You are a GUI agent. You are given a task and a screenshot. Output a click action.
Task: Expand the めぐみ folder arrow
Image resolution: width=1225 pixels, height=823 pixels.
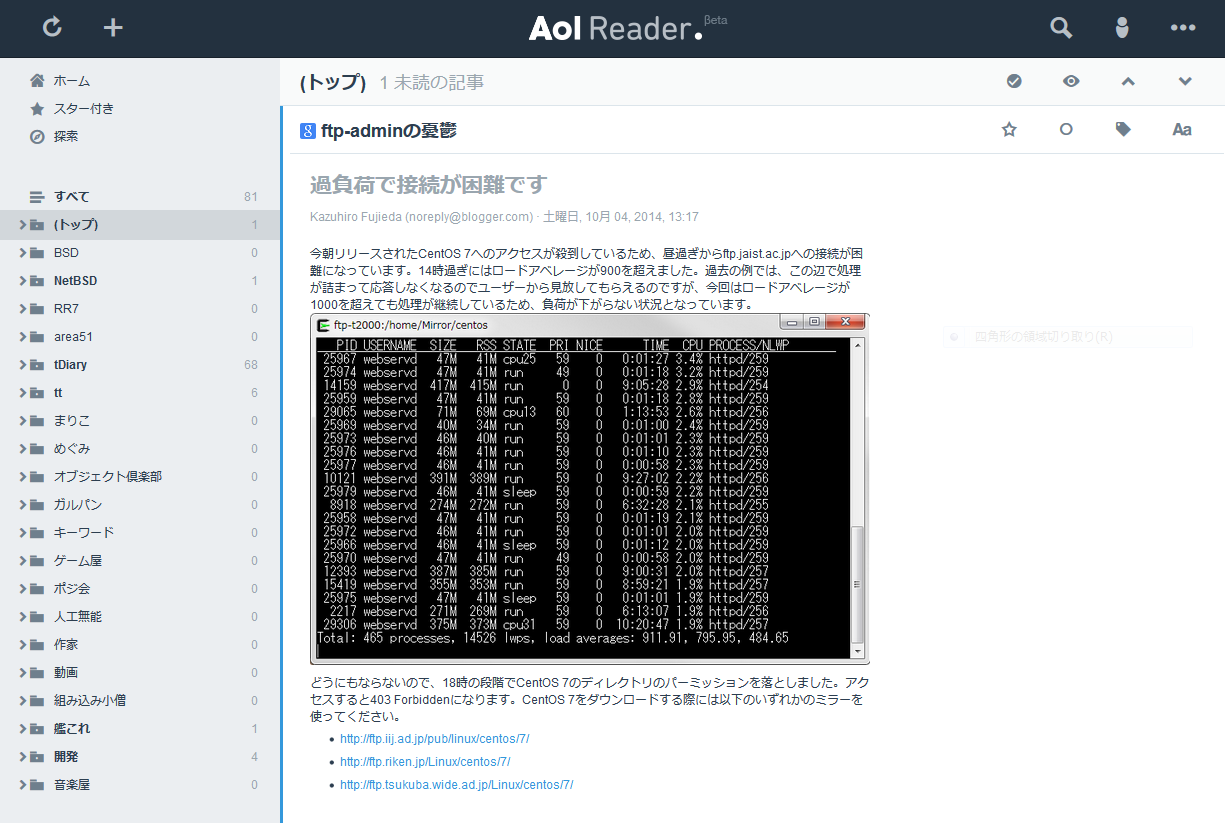(22, 448)
